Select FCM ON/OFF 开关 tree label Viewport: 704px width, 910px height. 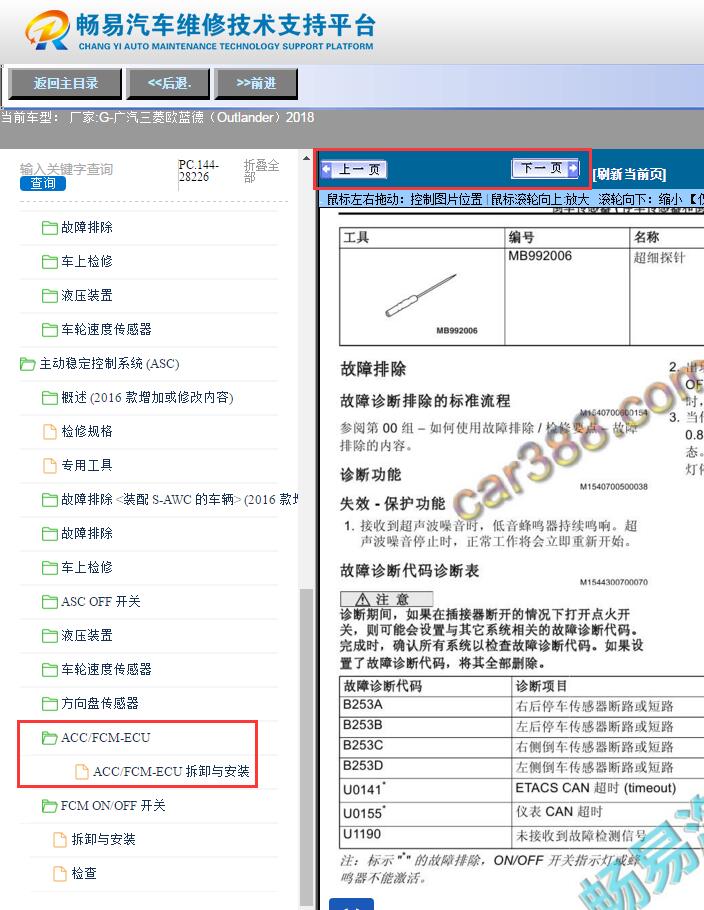click(x=113, y=806)
